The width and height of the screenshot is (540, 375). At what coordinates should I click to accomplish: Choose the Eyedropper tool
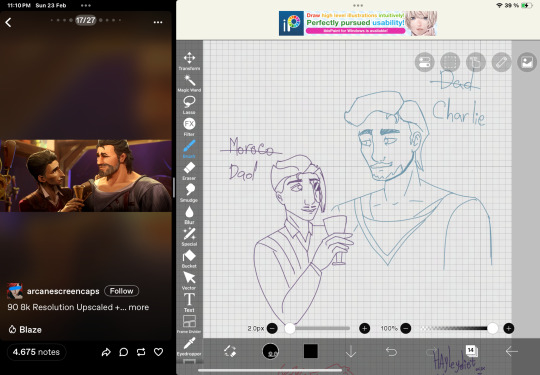pyautogui.click(x=189, y=346)
